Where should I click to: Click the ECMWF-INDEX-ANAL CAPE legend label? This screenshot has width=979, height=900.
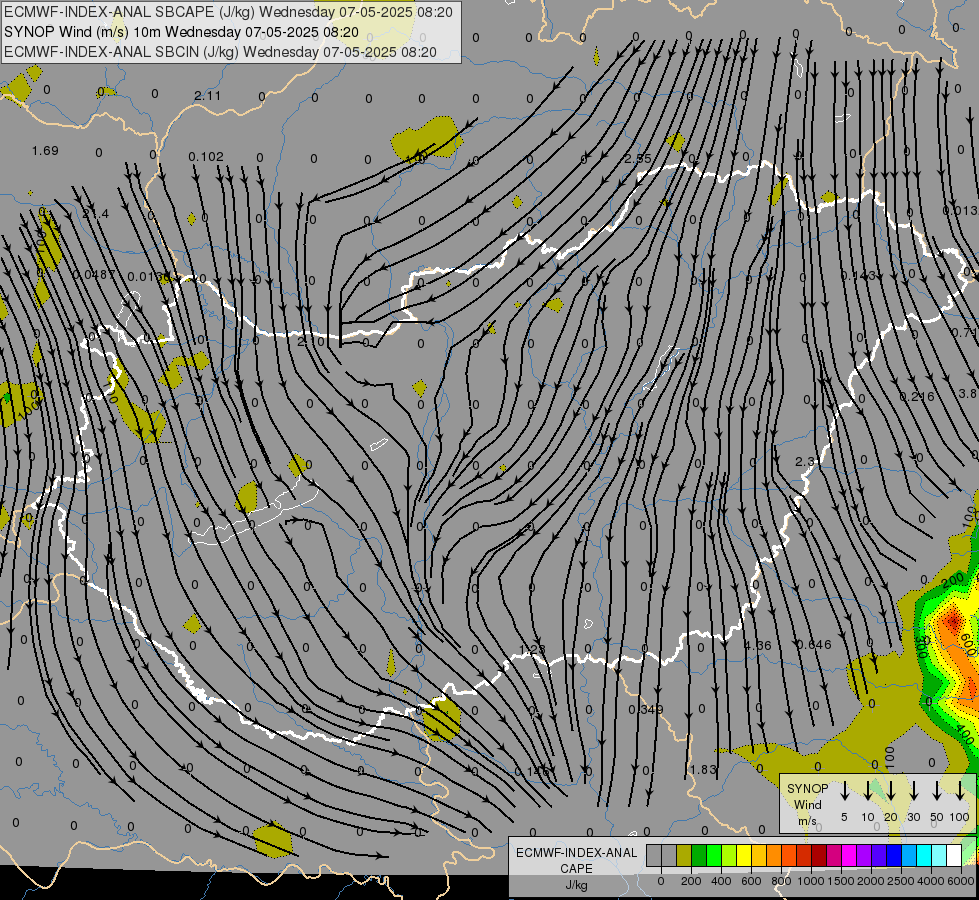pyautogui.click(x=576, y=861)
